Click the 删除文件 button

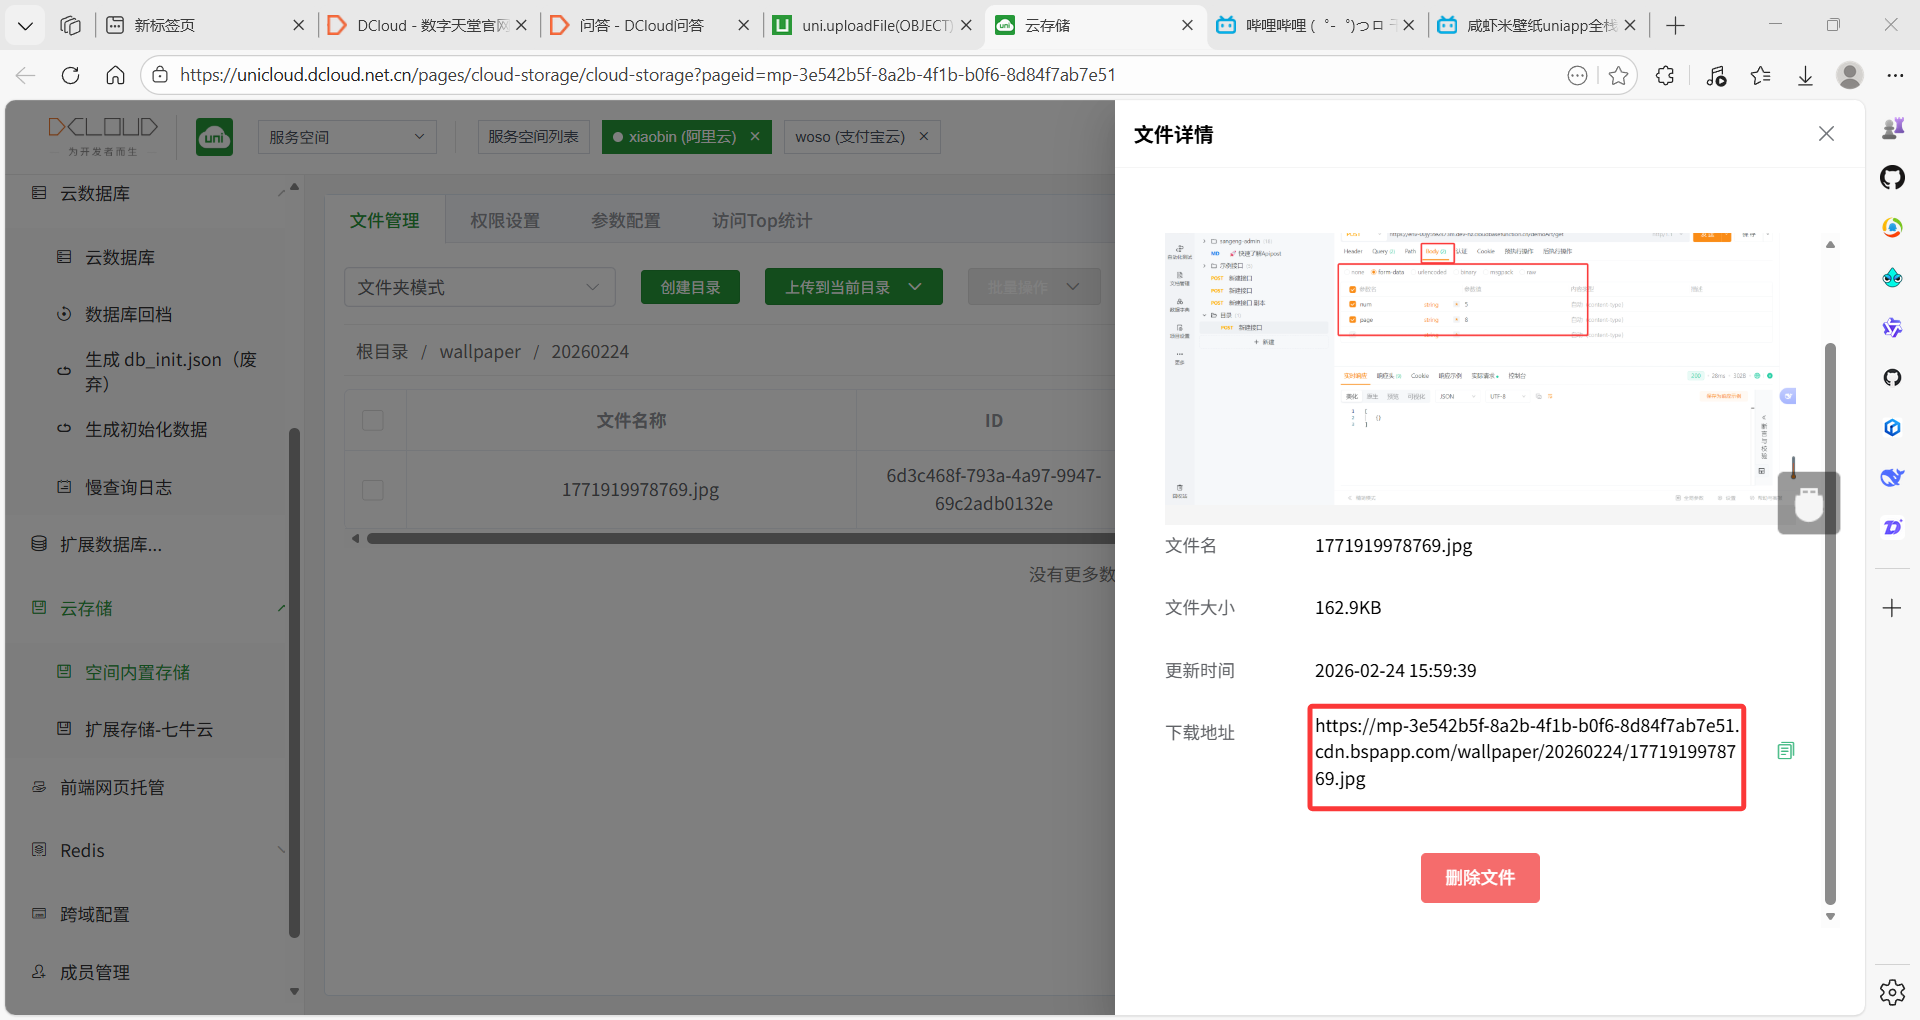click(1479, 878)
